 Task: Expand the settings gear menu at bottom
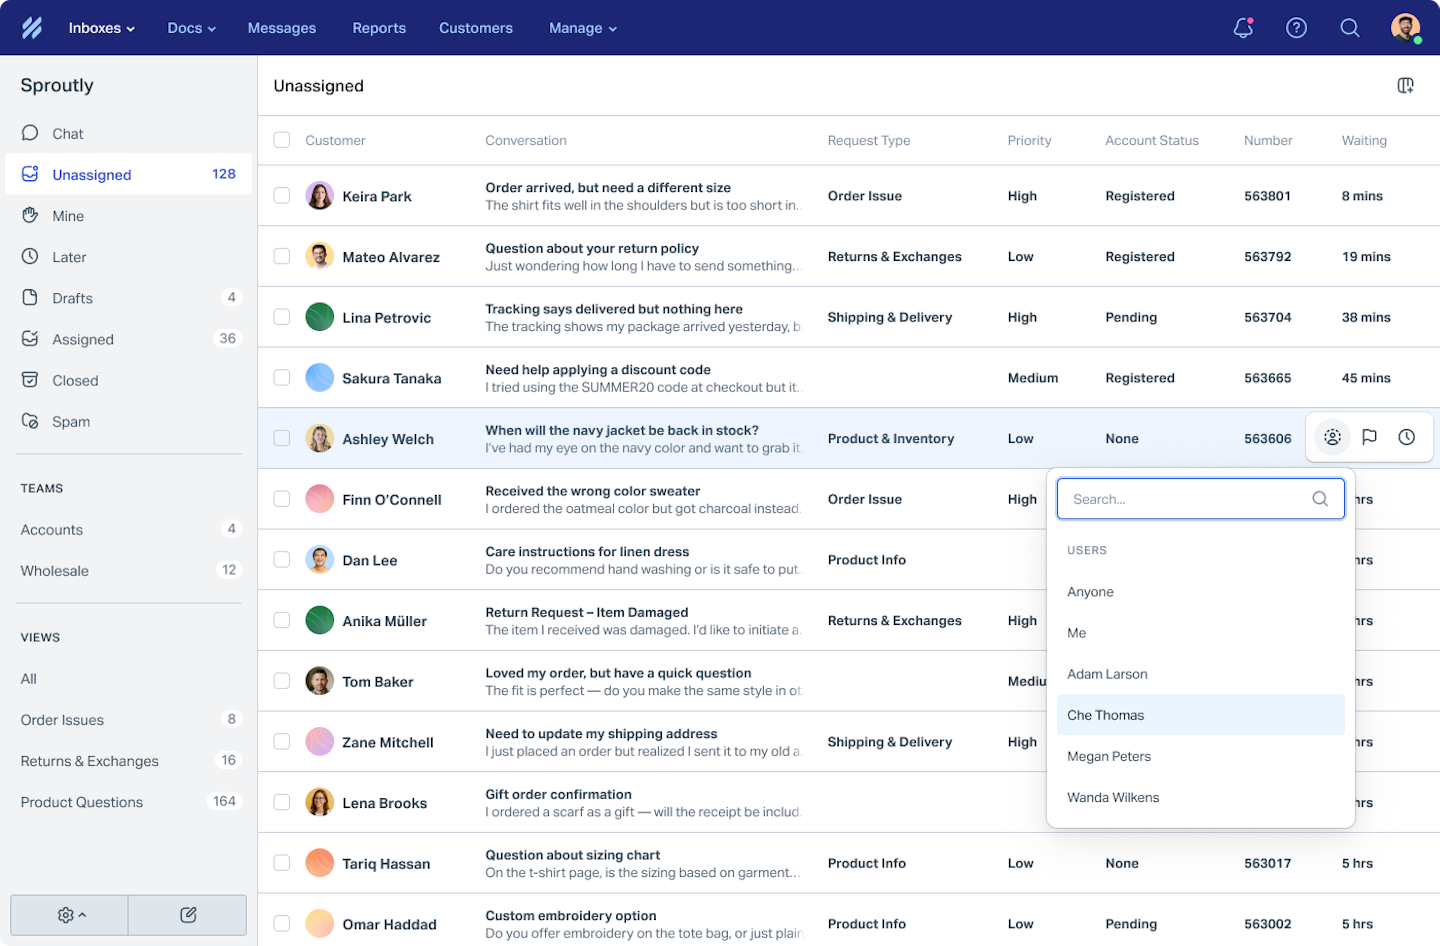click(70, 915)
